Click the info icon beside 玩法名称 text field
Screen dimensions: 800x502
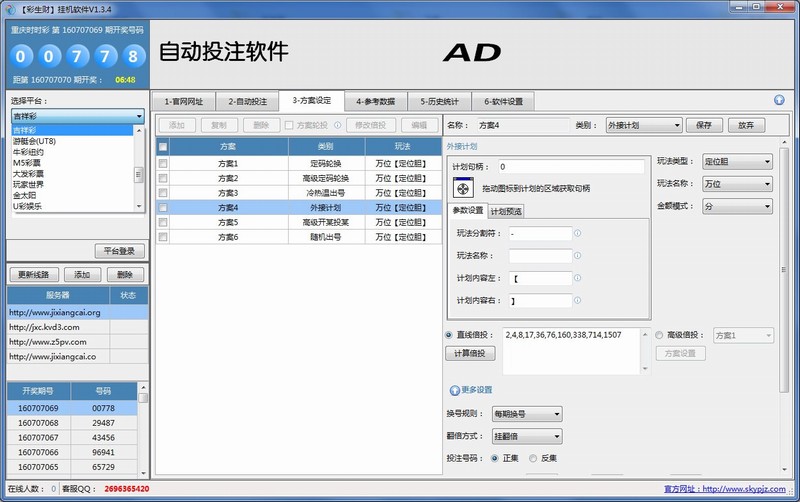[x=577, y=255]
